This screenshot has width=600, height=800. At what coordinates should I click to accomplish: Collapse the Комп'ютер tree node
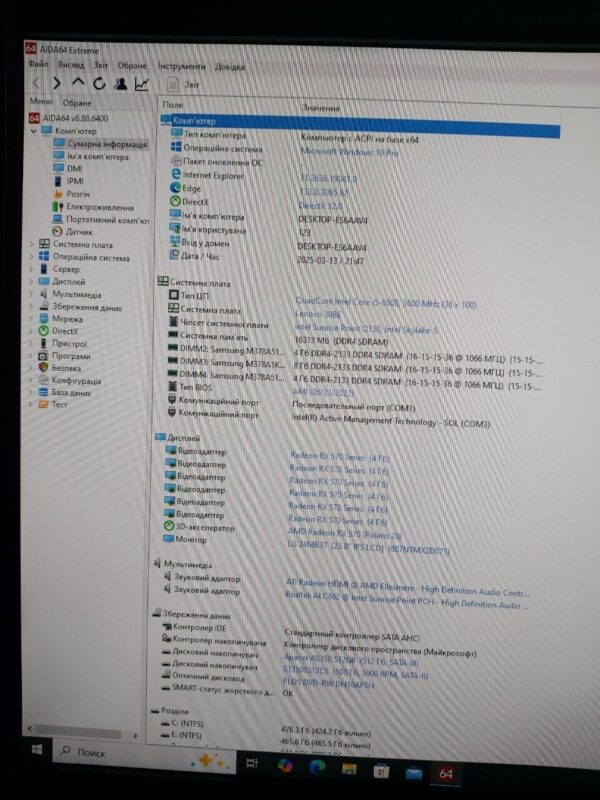[x=34, y=131]
